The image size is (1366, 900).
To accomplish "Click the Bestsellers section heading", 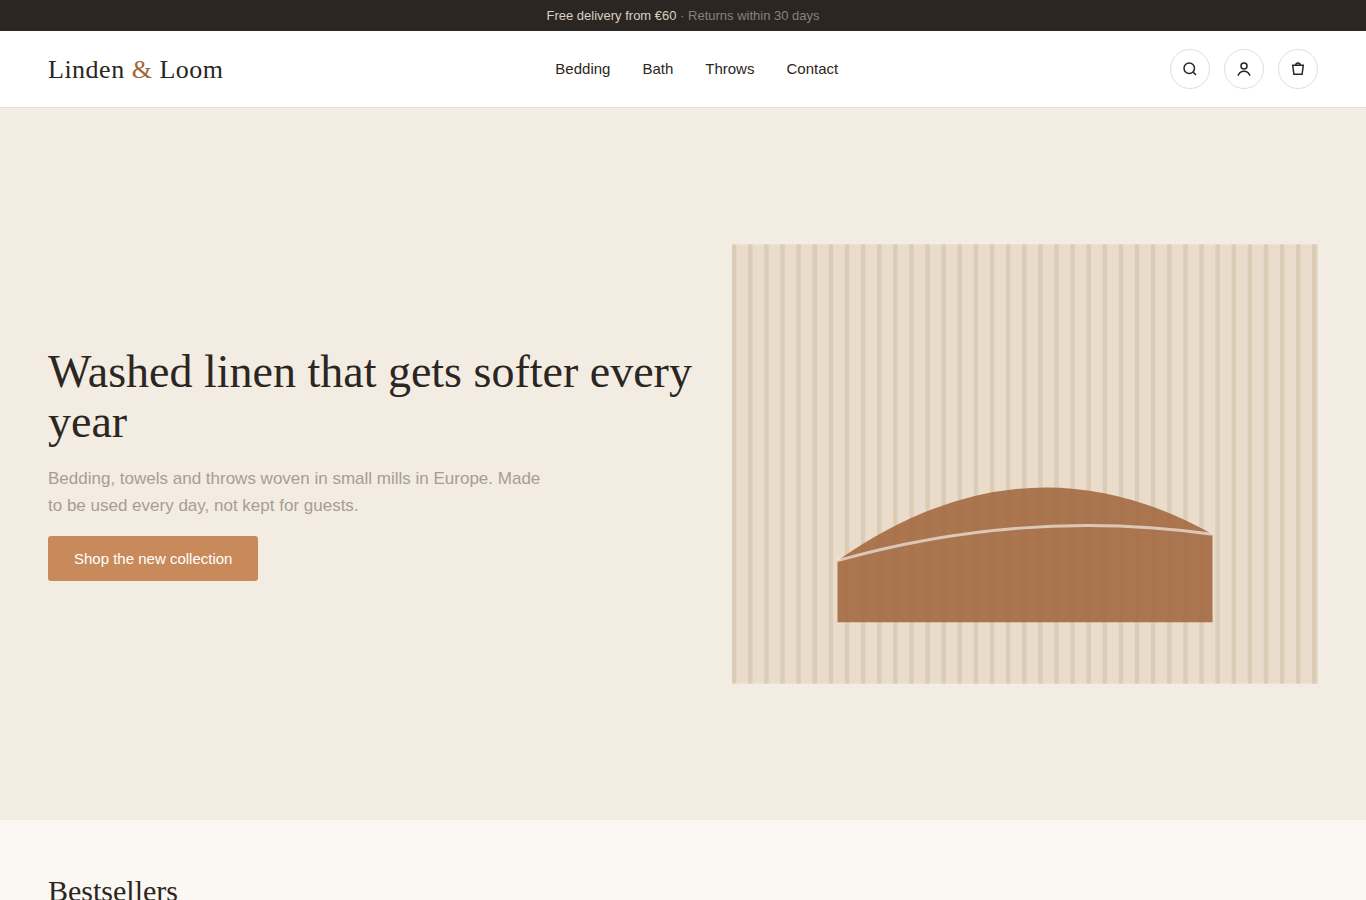I will [113, 889].
